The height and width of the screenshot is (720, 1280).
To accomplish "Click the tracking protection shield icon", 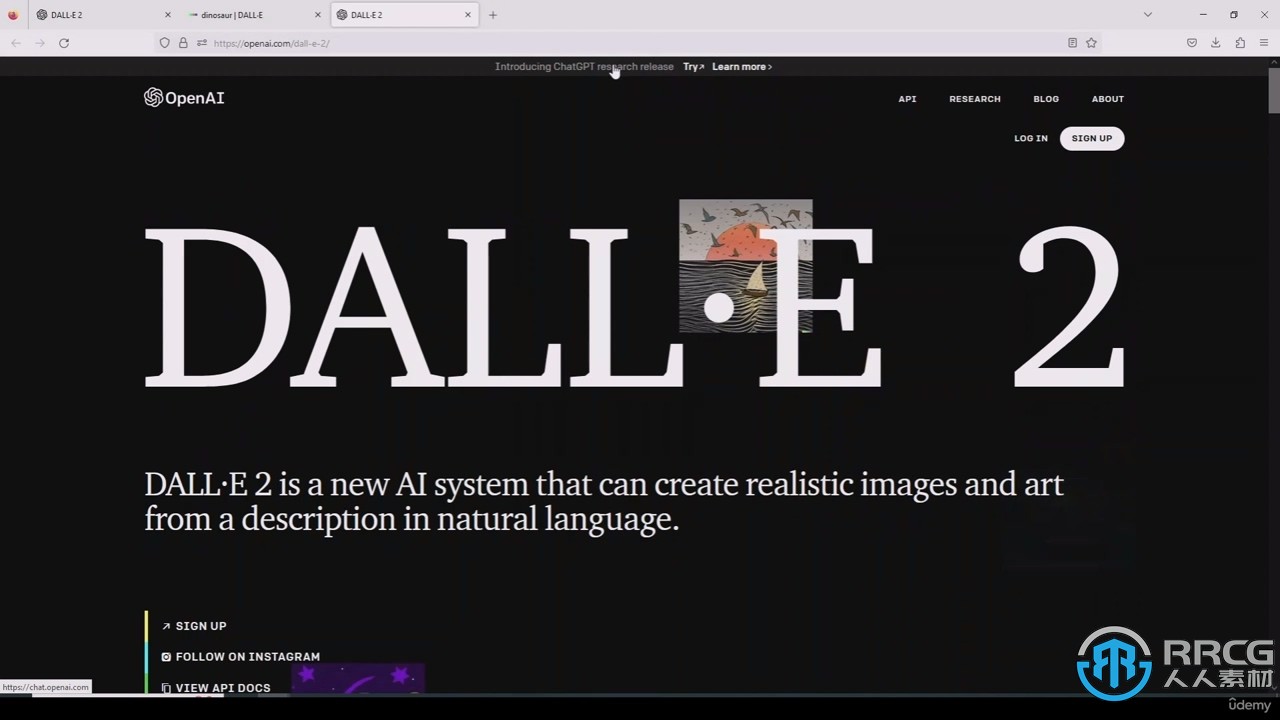I will pos(165,43).
